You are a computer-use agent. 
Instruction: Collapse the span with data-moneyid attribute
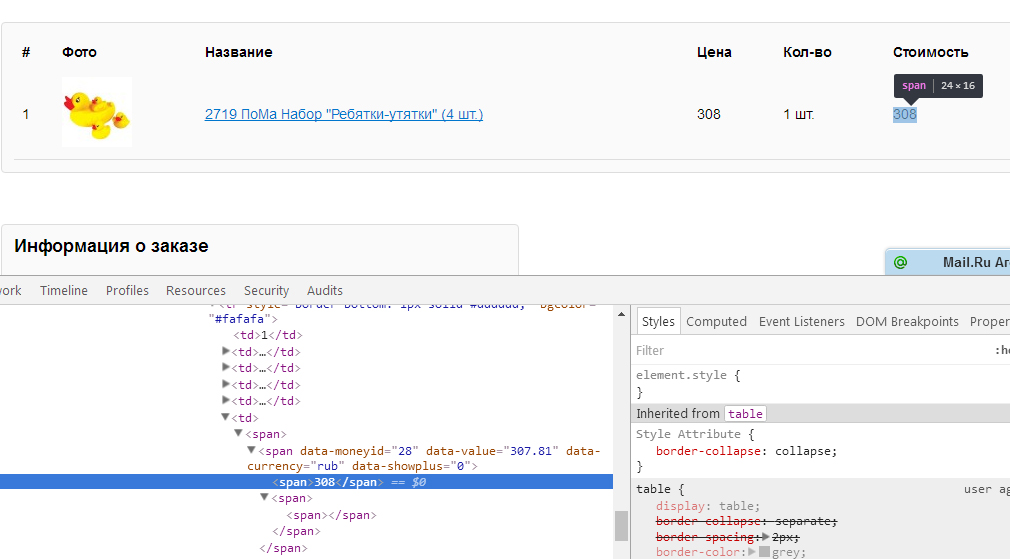tap(252, 451)
